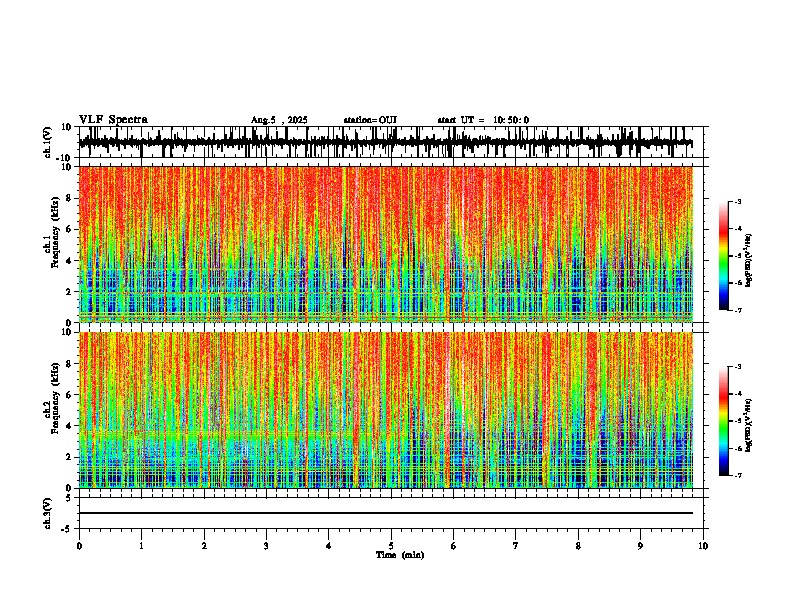
Task: Click the 8 minute tick label on time axis
Action: click(x=578, y=546)
